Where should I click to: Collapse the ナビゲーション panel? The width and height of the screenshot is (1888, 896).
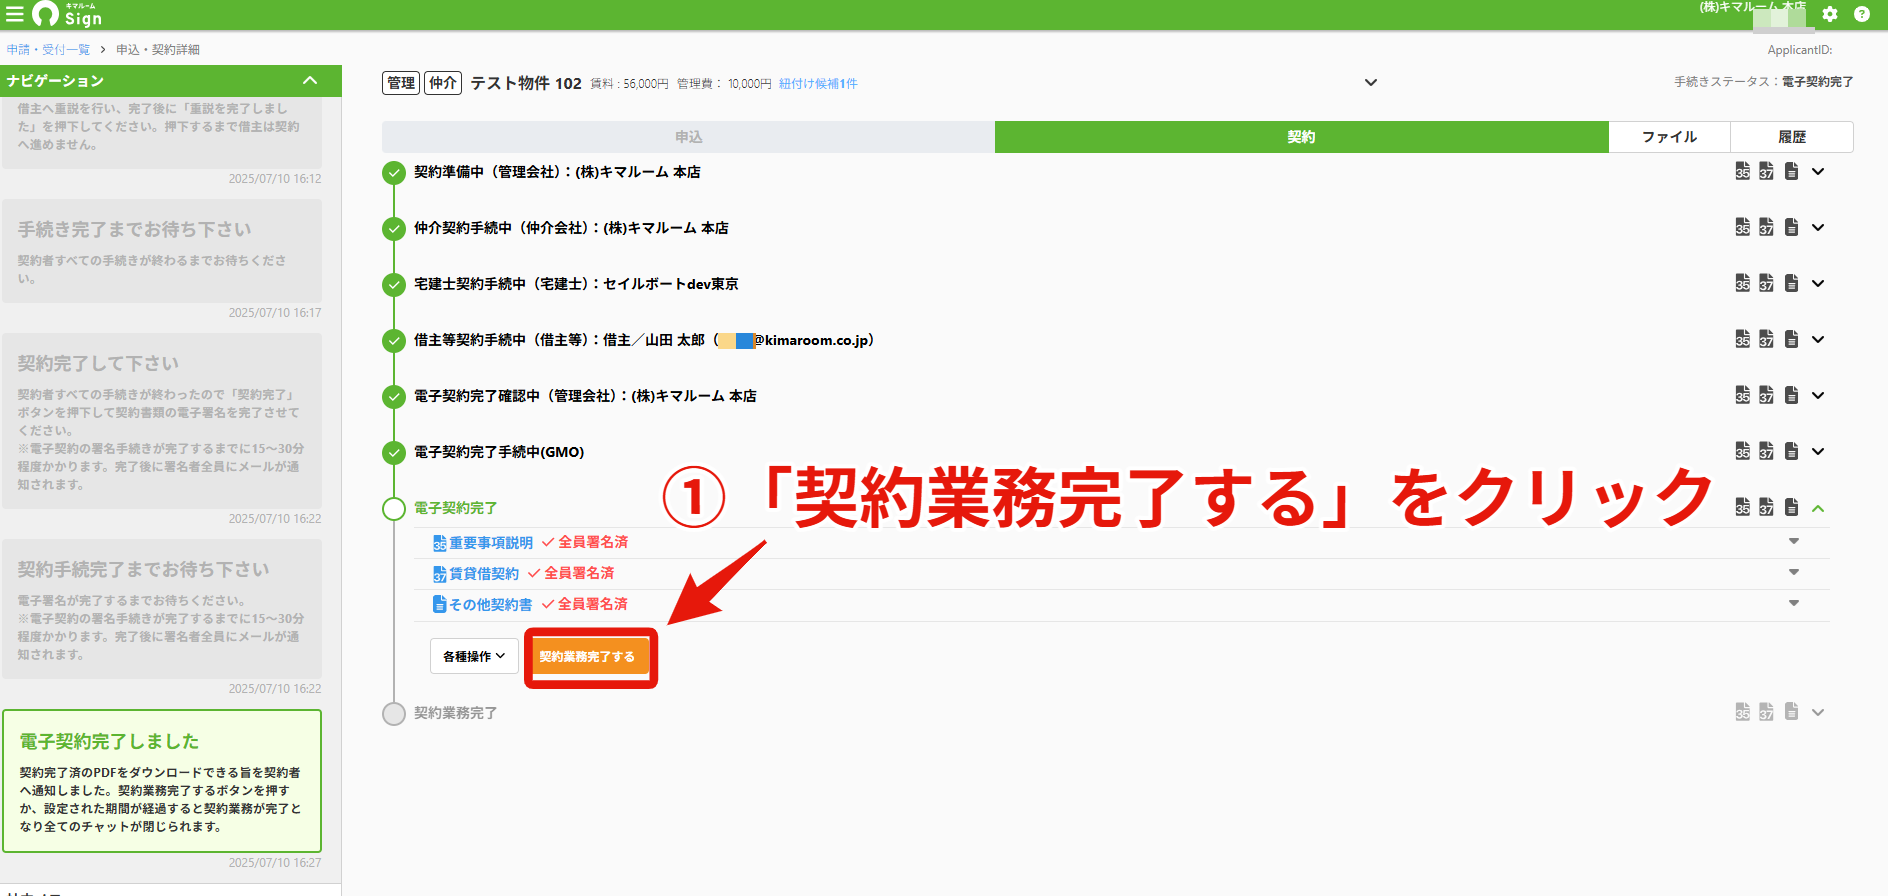tap(310, 80)
